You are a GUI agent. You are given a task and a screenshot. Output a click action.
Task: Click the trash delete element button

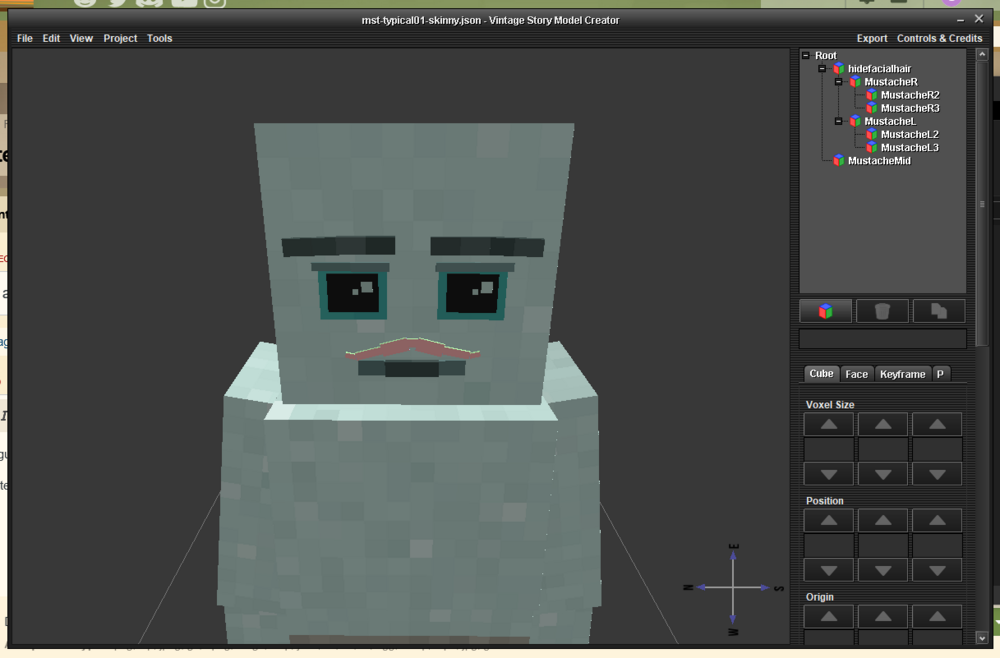pos(882,311)
